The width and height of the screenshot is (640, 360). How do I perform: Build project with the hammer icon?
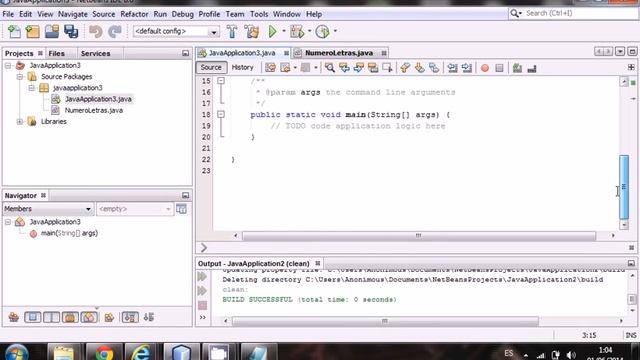coord(232,31)
